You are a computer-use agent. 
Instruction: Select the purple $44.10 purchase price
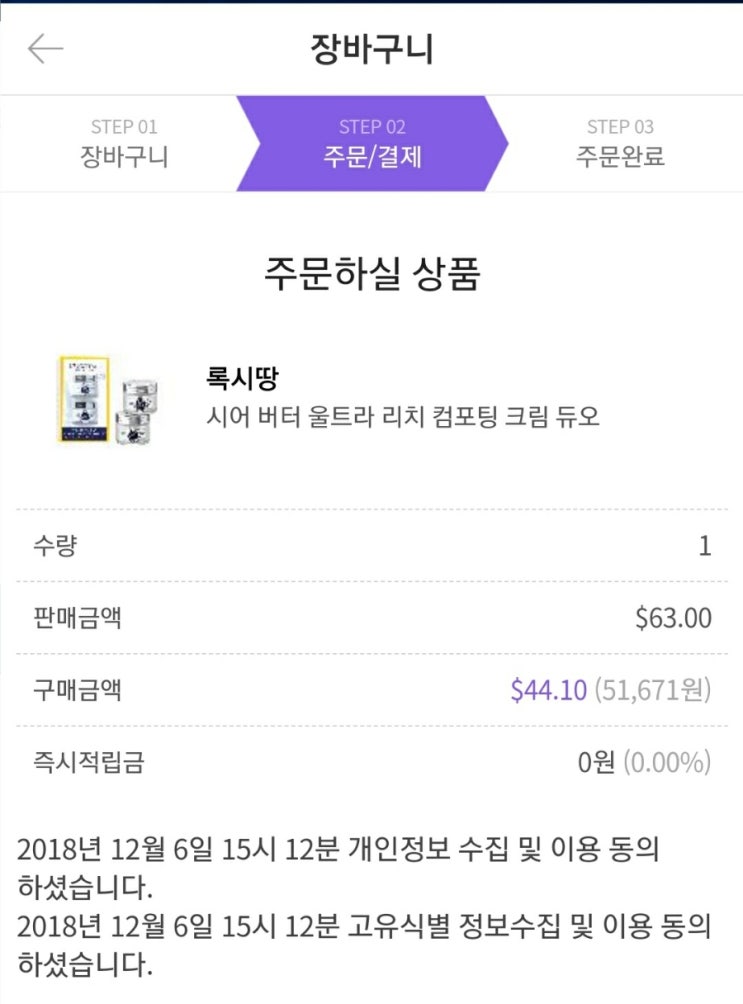(x=548, y=690)
